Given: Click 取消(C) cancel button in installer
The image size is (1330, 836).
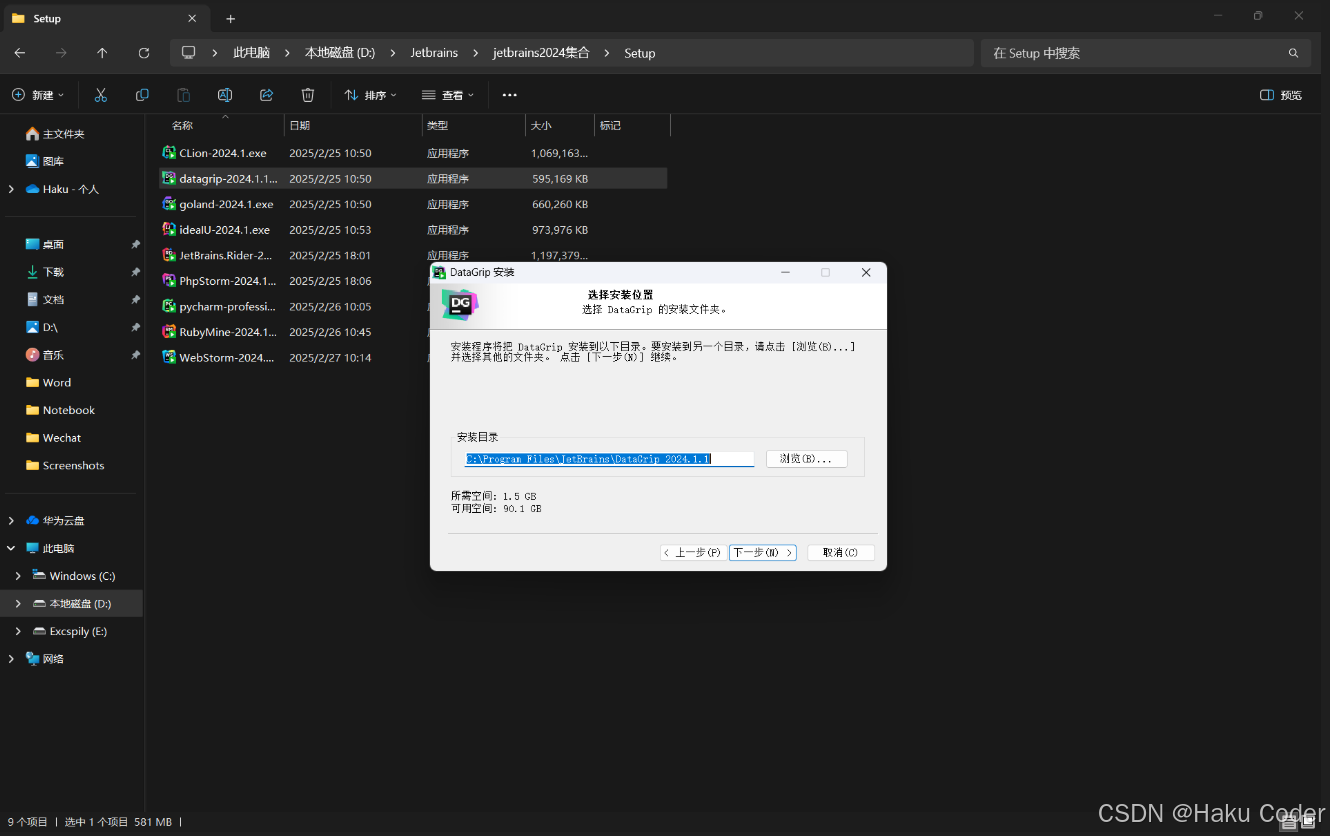Looking at the screenshot, I should 840,552.
